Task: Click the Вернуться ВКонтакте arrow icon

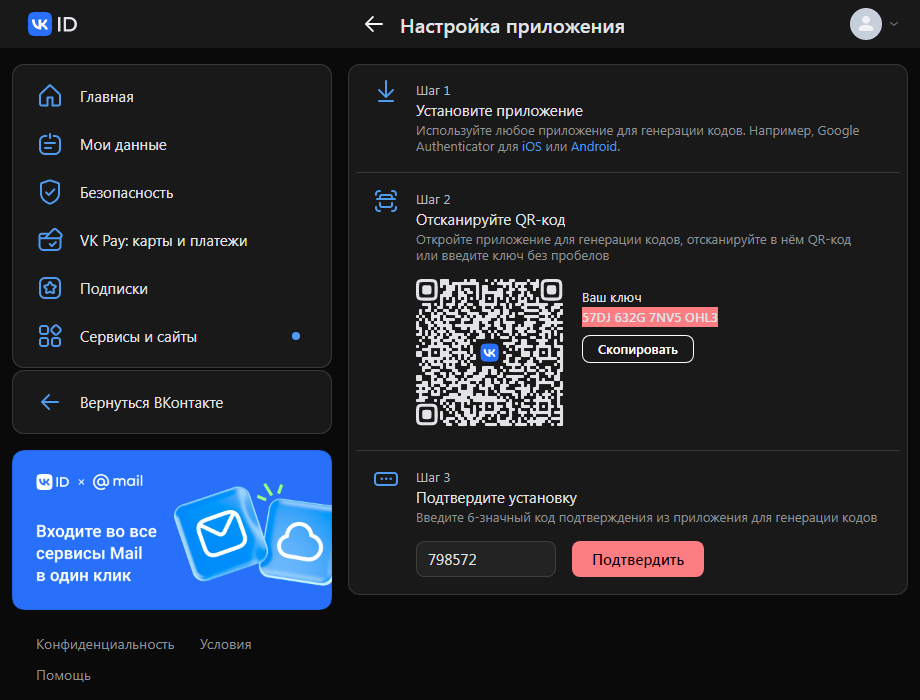Action: (x=50, y=402)
